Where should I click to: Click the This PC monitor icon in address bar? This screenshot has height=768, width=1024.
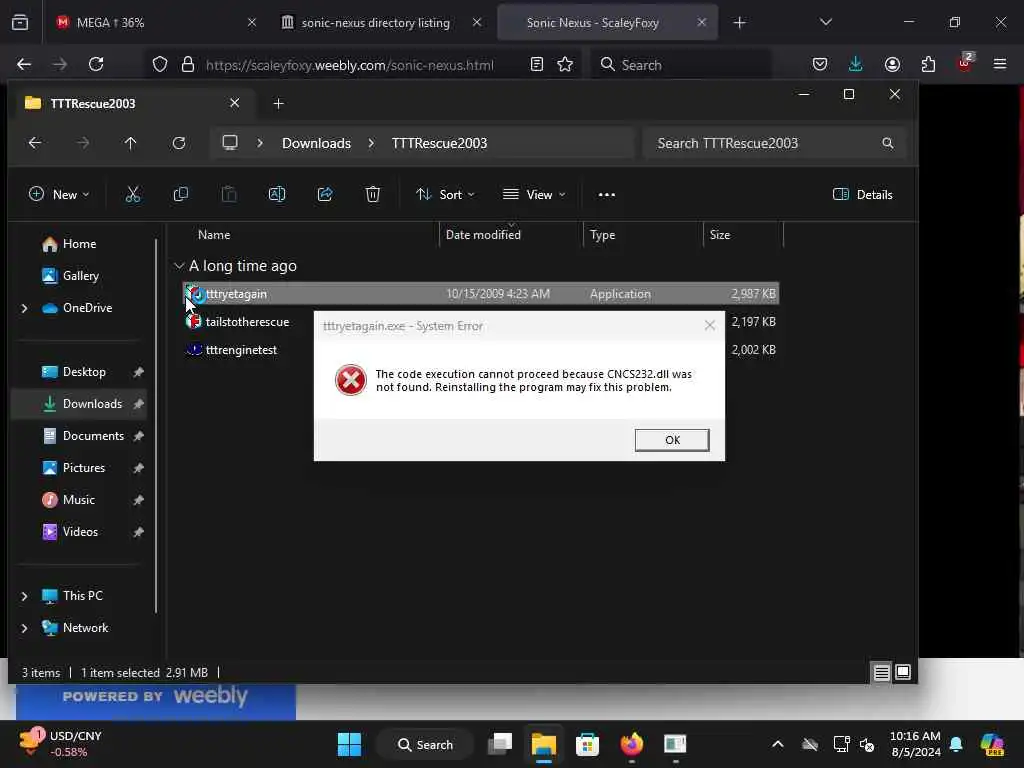click(230, 143)
